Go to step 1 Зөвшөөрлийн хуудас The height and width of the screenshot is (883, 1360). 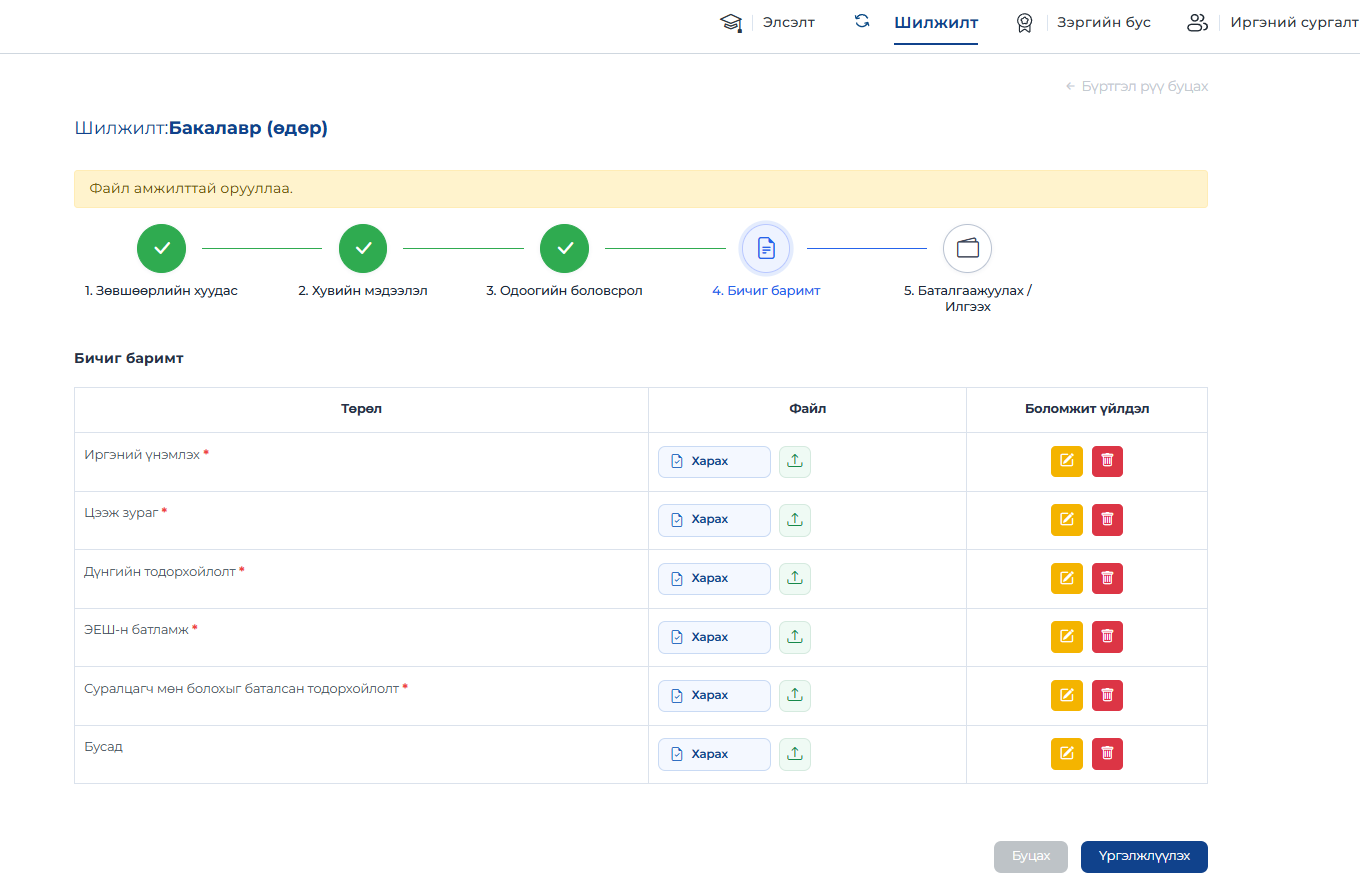tap(162, 249)
